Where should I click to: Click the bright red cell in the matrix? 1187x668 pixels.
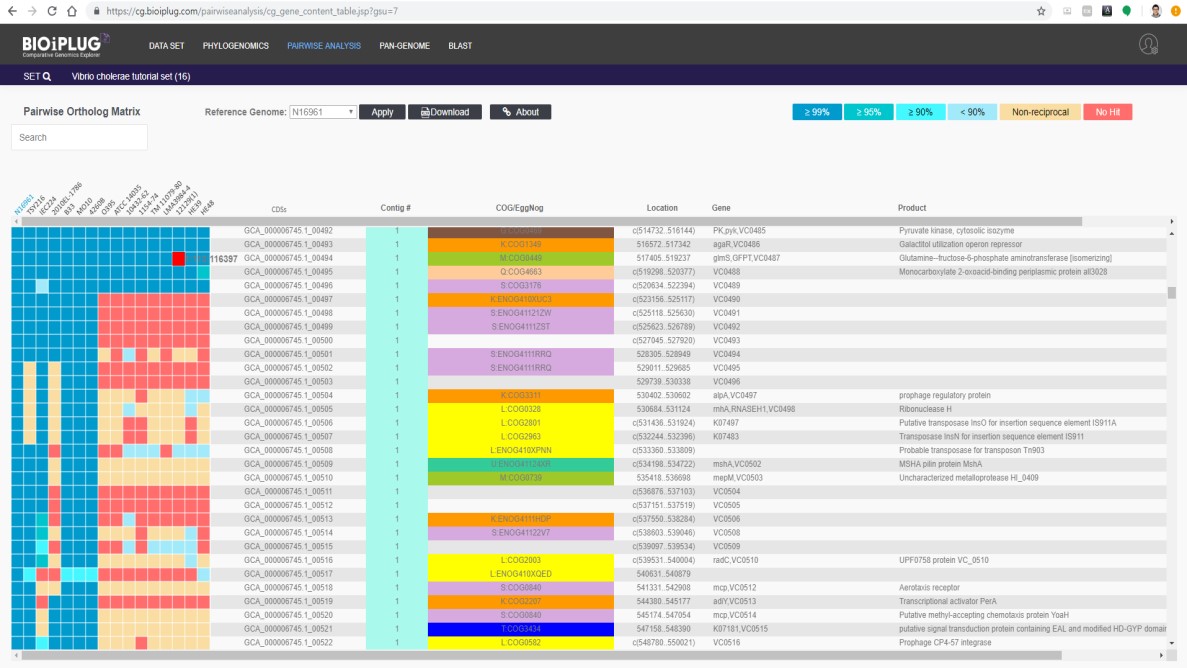pyautogui.click(x=178, y=259)
